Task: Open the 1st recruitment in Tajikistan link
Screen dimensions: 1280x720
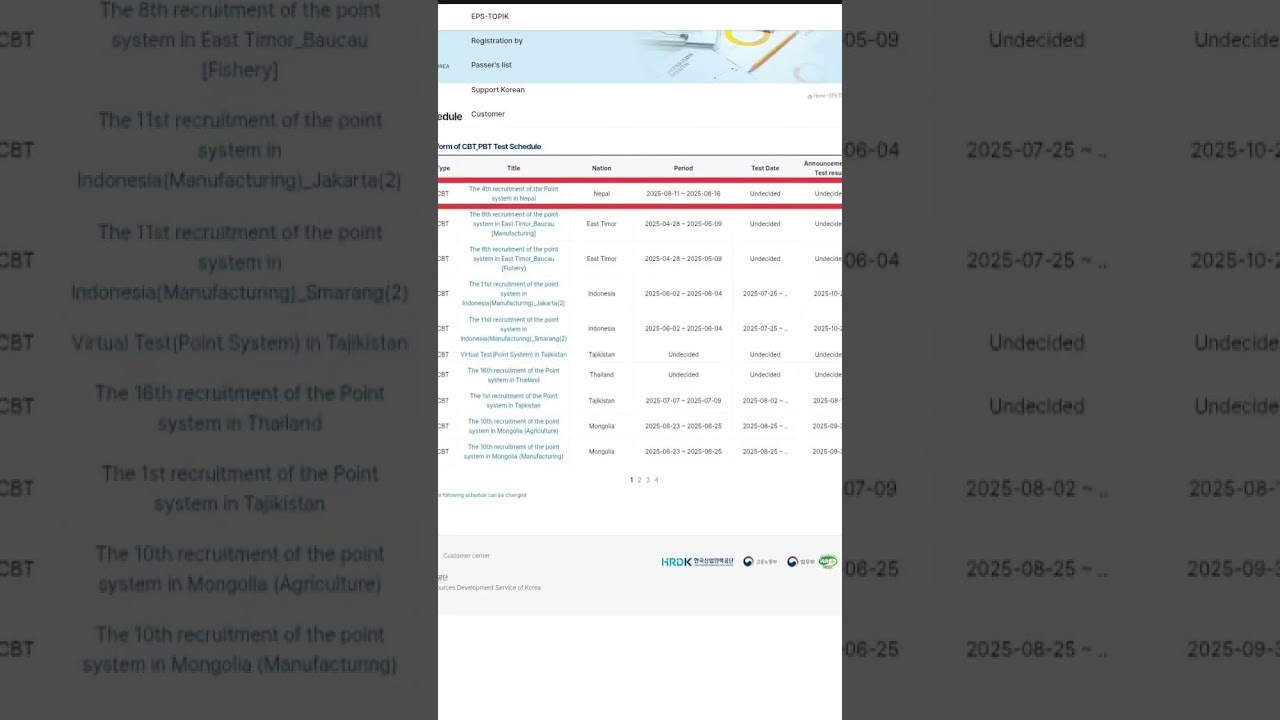Action: tap(514, 401)
